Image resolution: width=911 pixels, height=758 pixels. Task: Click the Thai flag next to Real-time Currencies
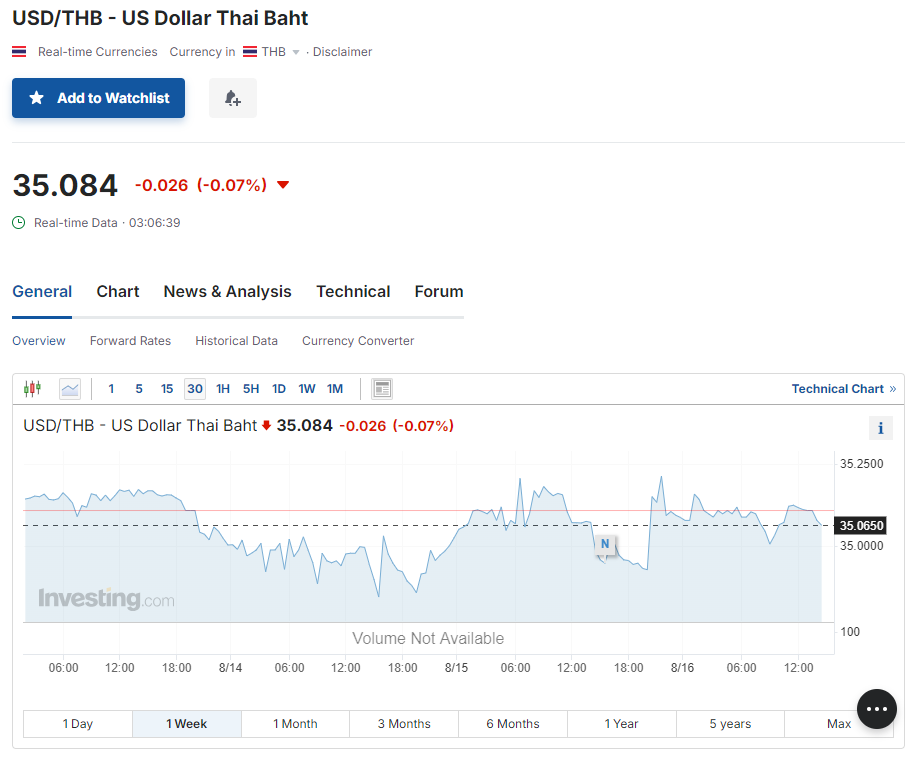tap(19, 52)
